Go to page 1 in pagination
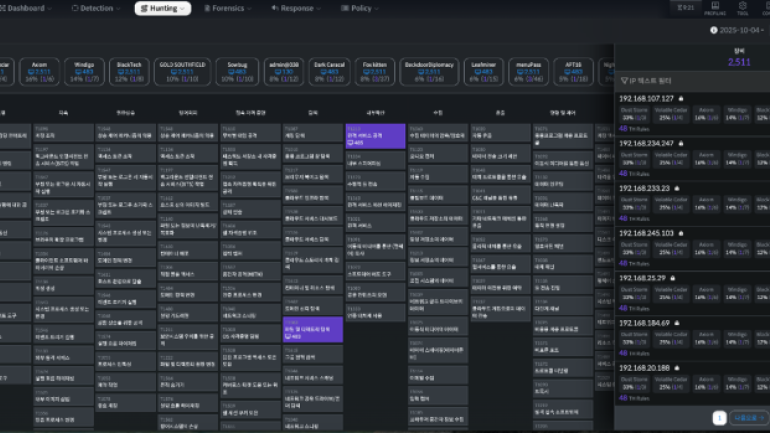This screenshot has height=433, width=770. pos(719,418)
